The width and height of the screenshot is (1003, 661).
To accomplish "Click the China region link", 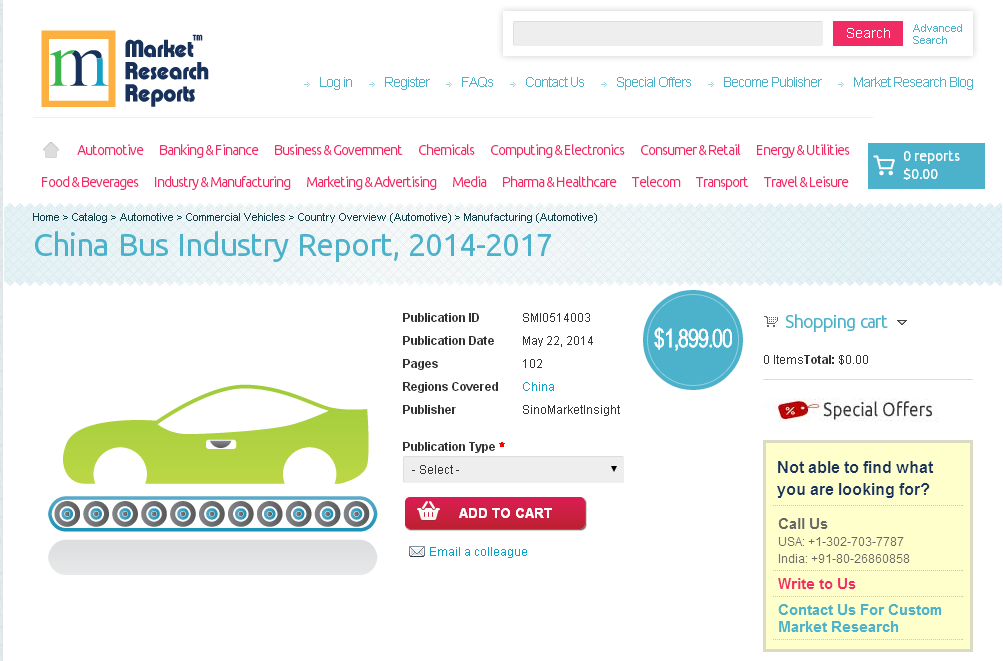I will coord(538,386).
